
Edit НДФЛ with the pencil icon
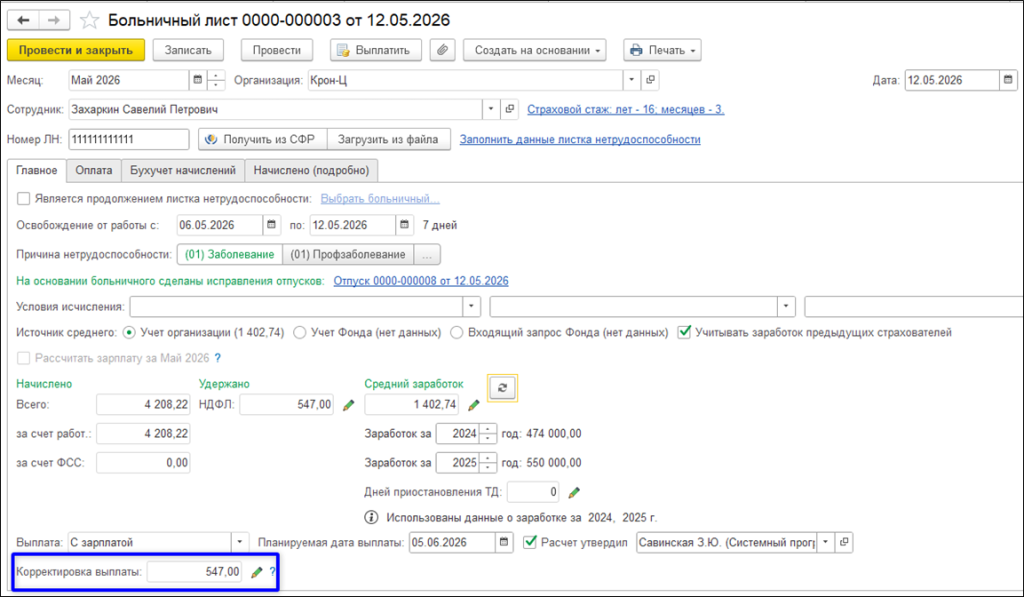coord(348,405)
